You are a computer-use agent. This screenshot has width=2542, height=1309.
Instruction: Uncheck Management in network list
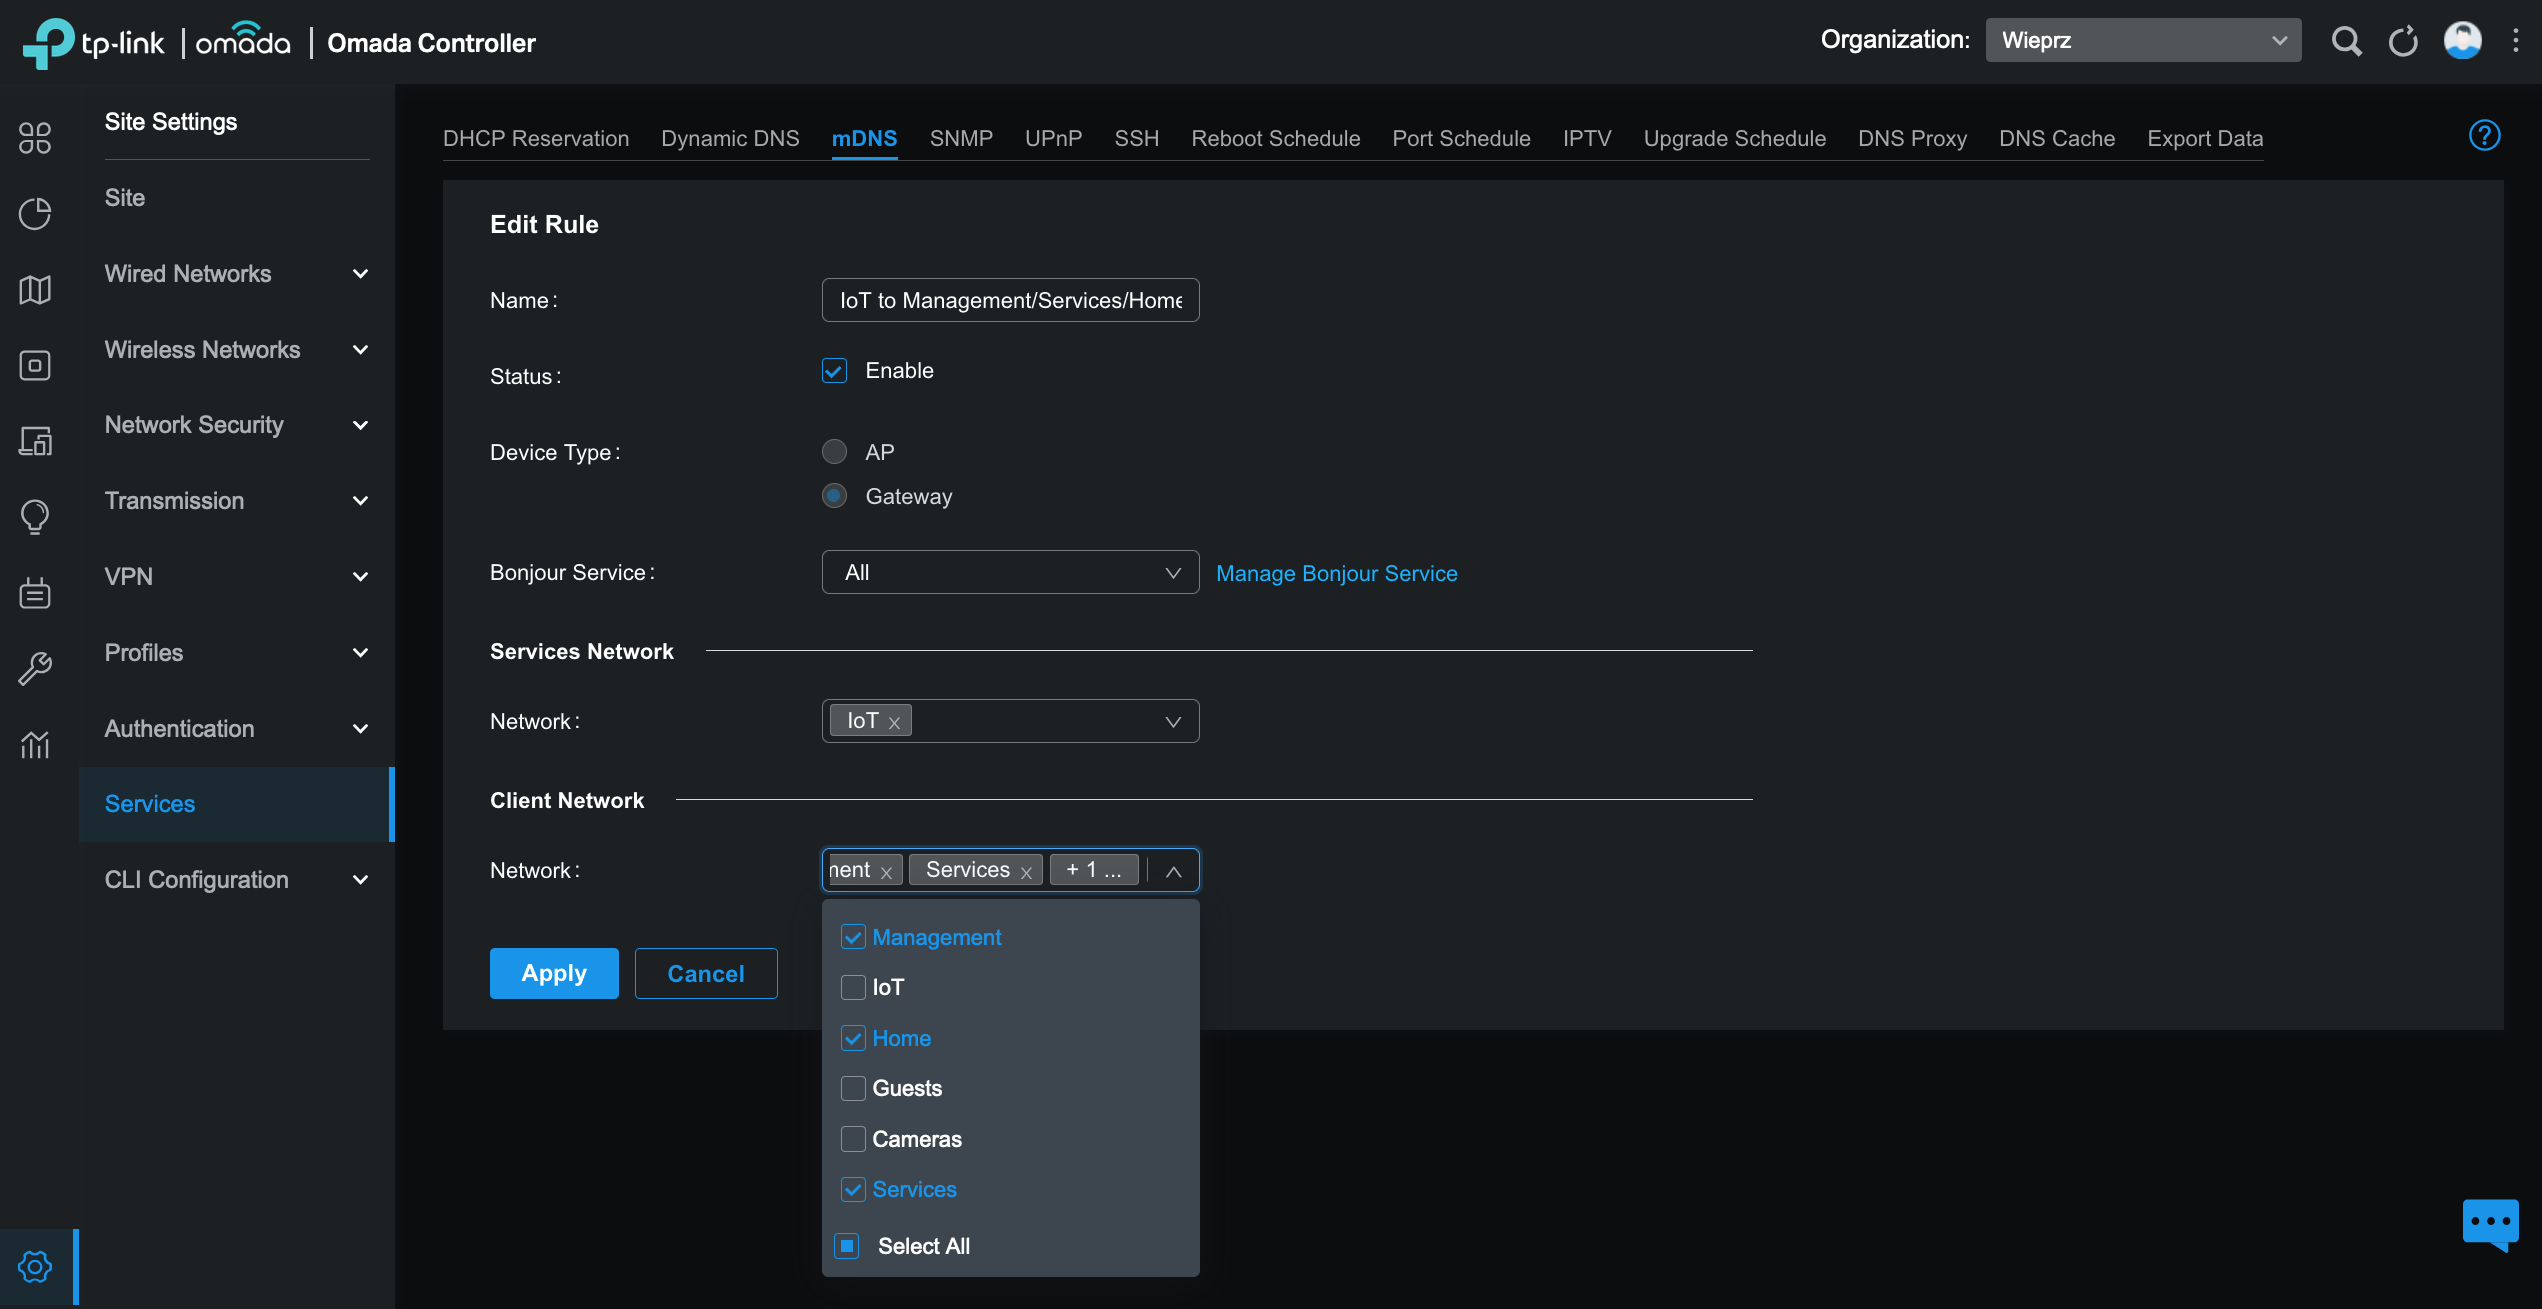pos(853,938)
